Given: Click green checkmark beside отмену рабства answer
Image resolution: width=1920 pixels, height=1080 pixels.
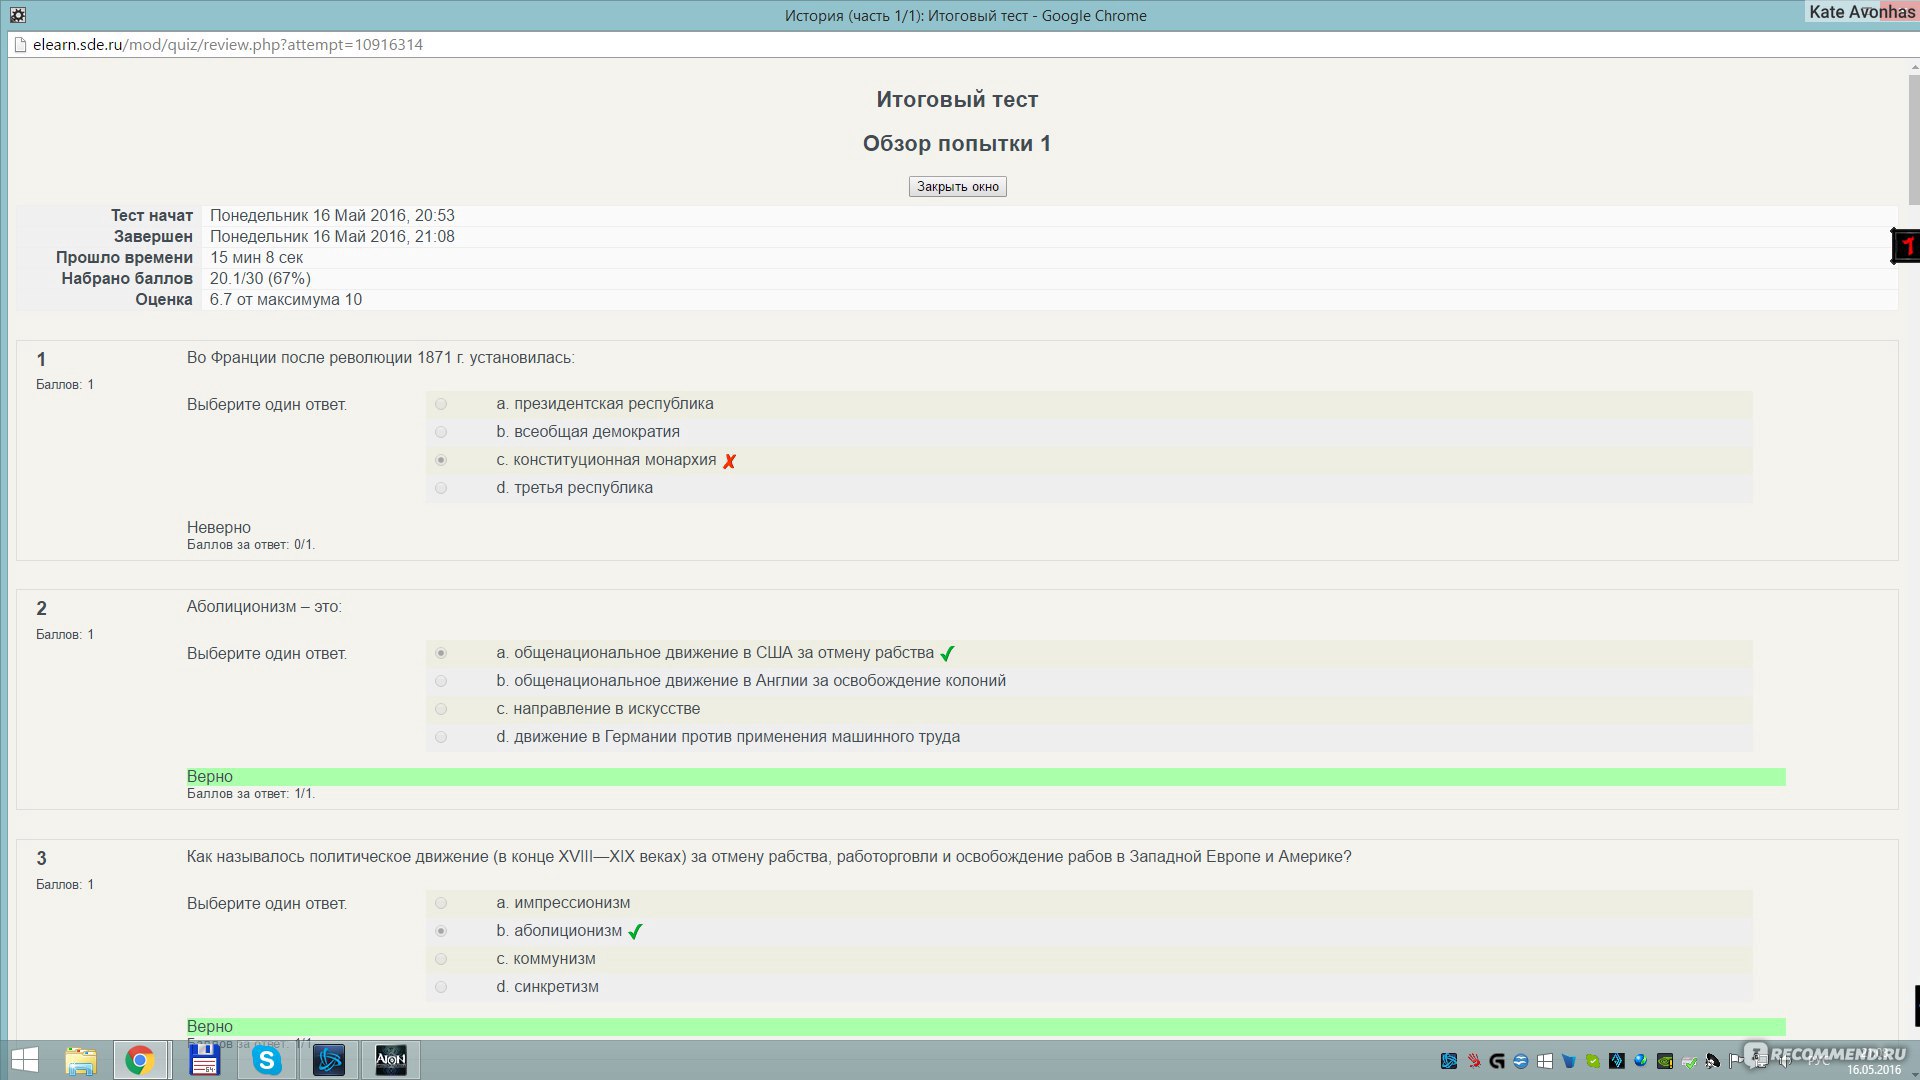Looking at the screenshot, I should [x=947, y=654].
